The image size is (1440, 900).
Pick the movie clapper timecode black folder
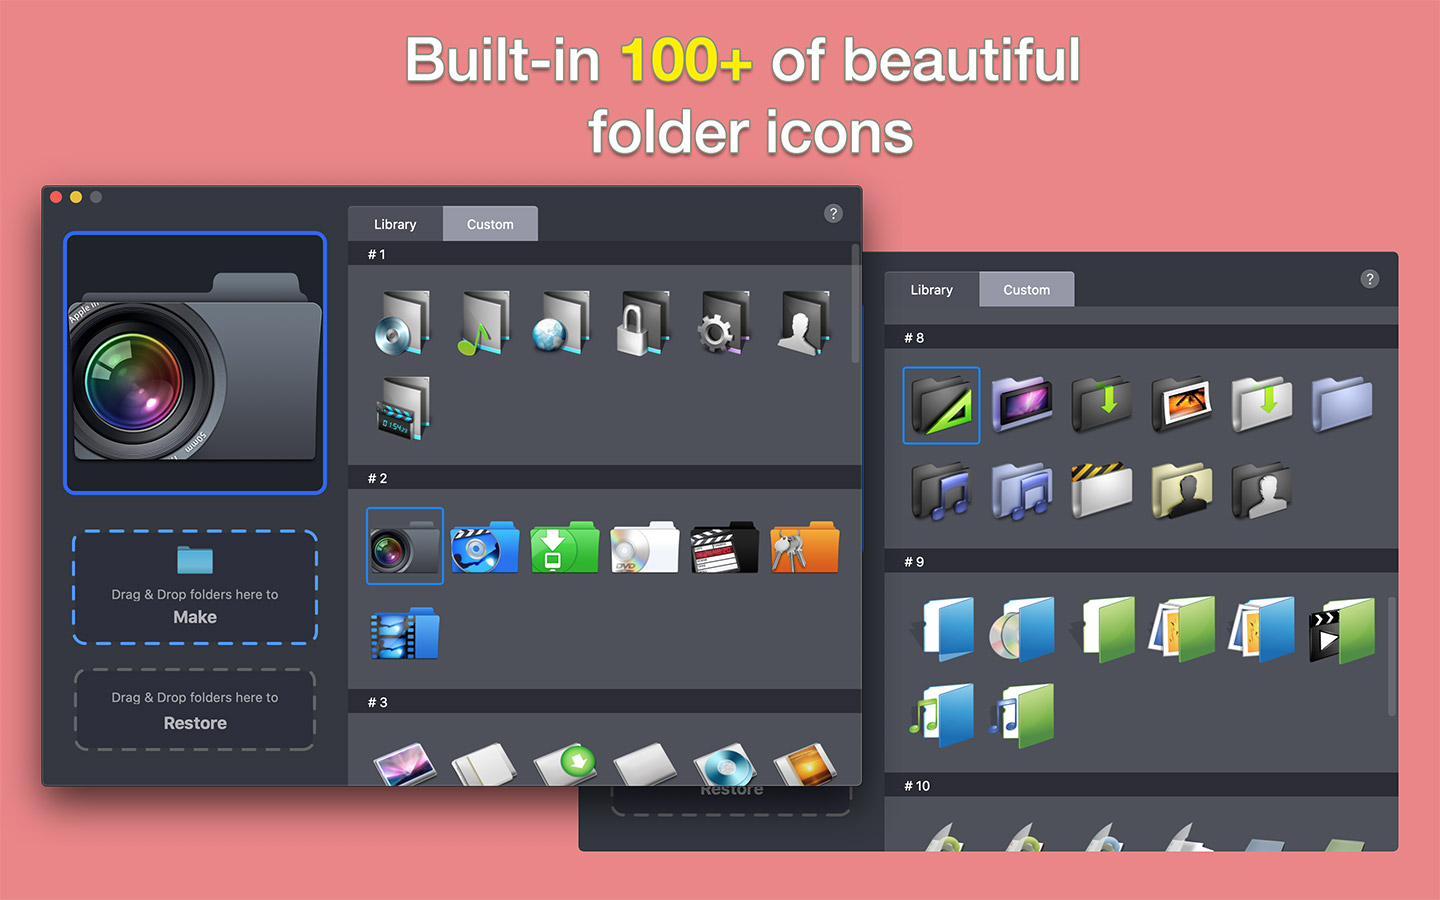coord(404,408)
